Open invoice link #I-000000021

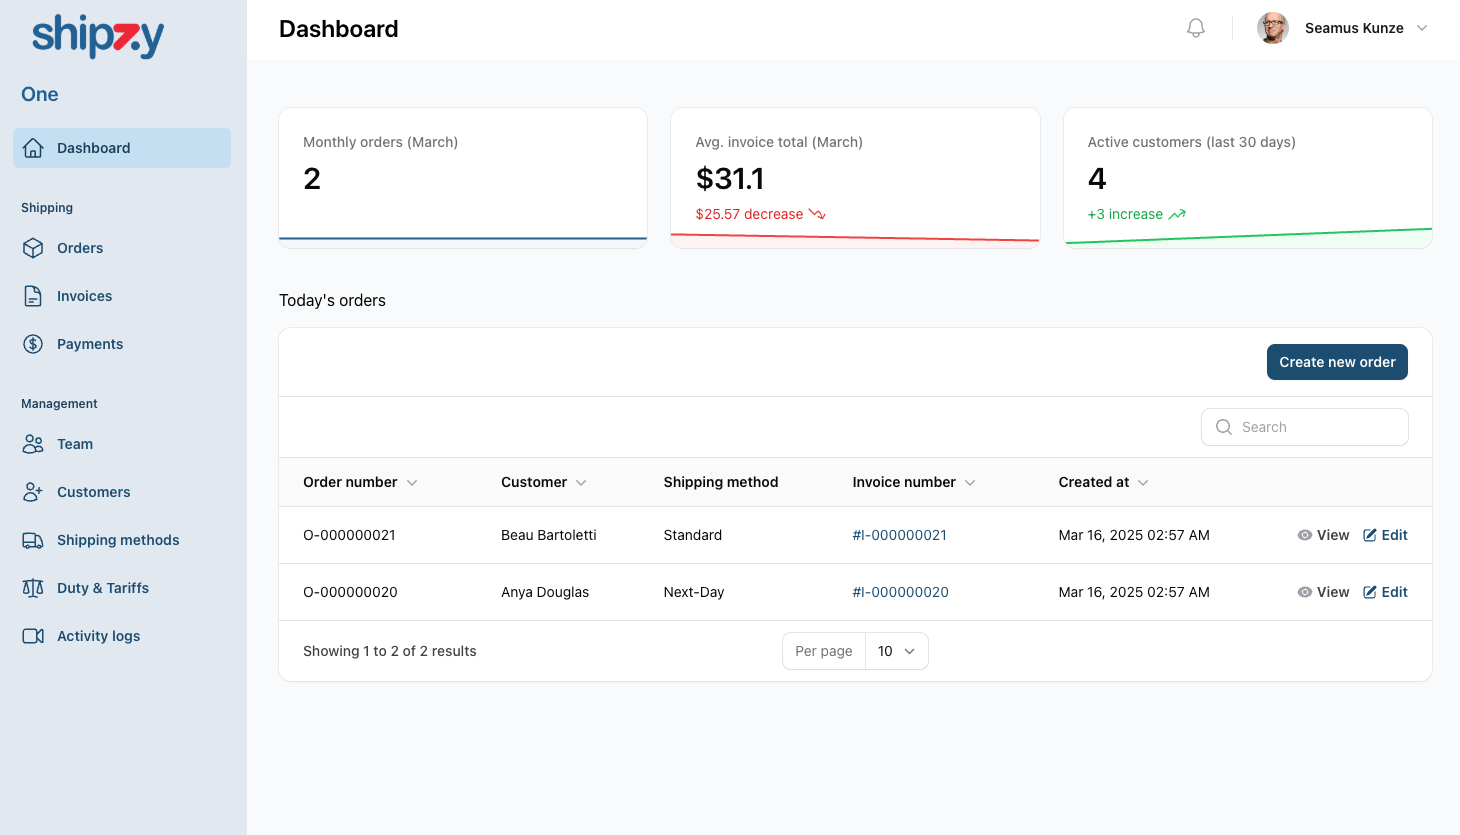coord(899,535)
